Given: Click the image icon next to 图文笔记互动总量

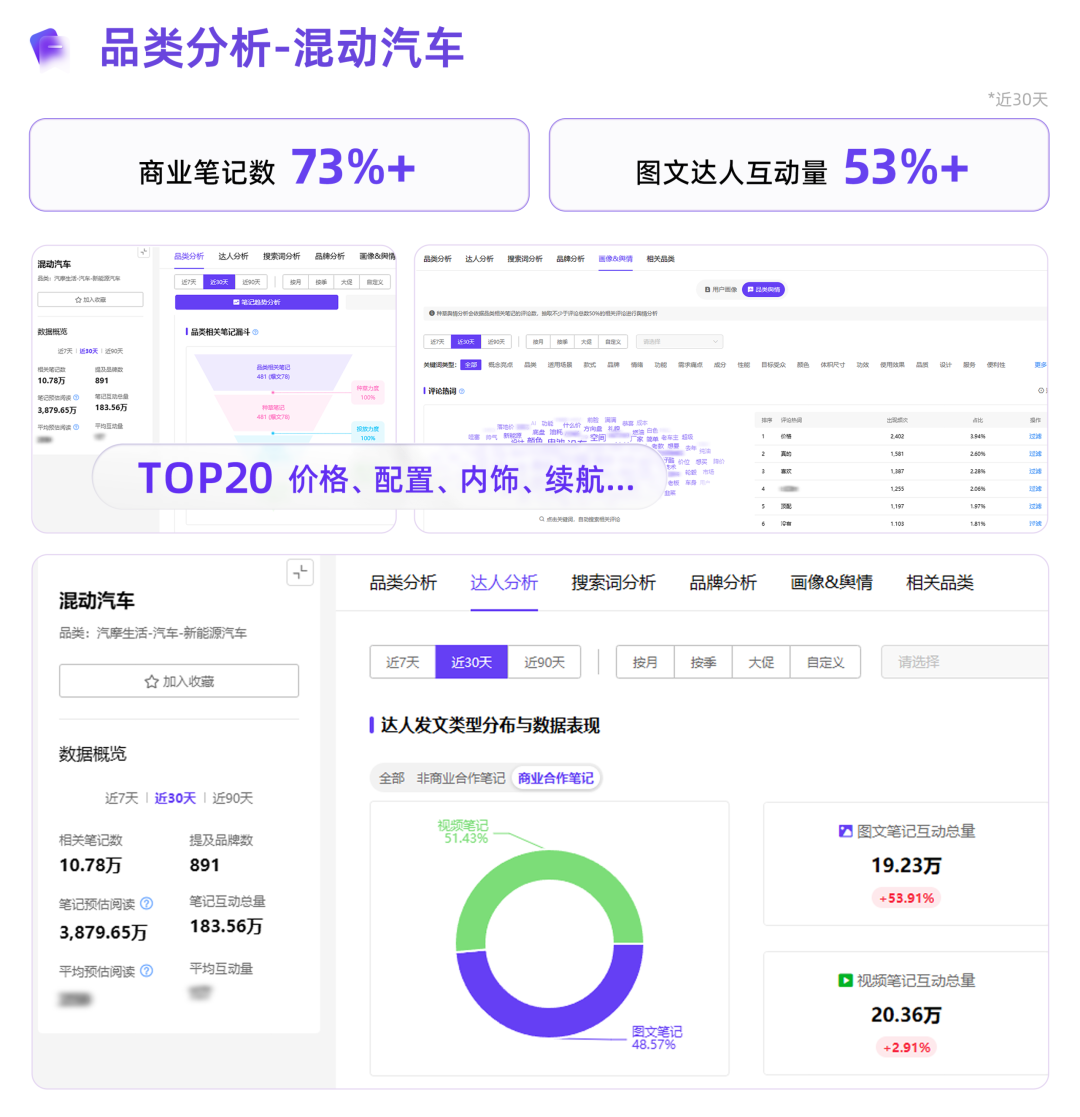Looking at the screenshot, I should [x=846, y=831].
